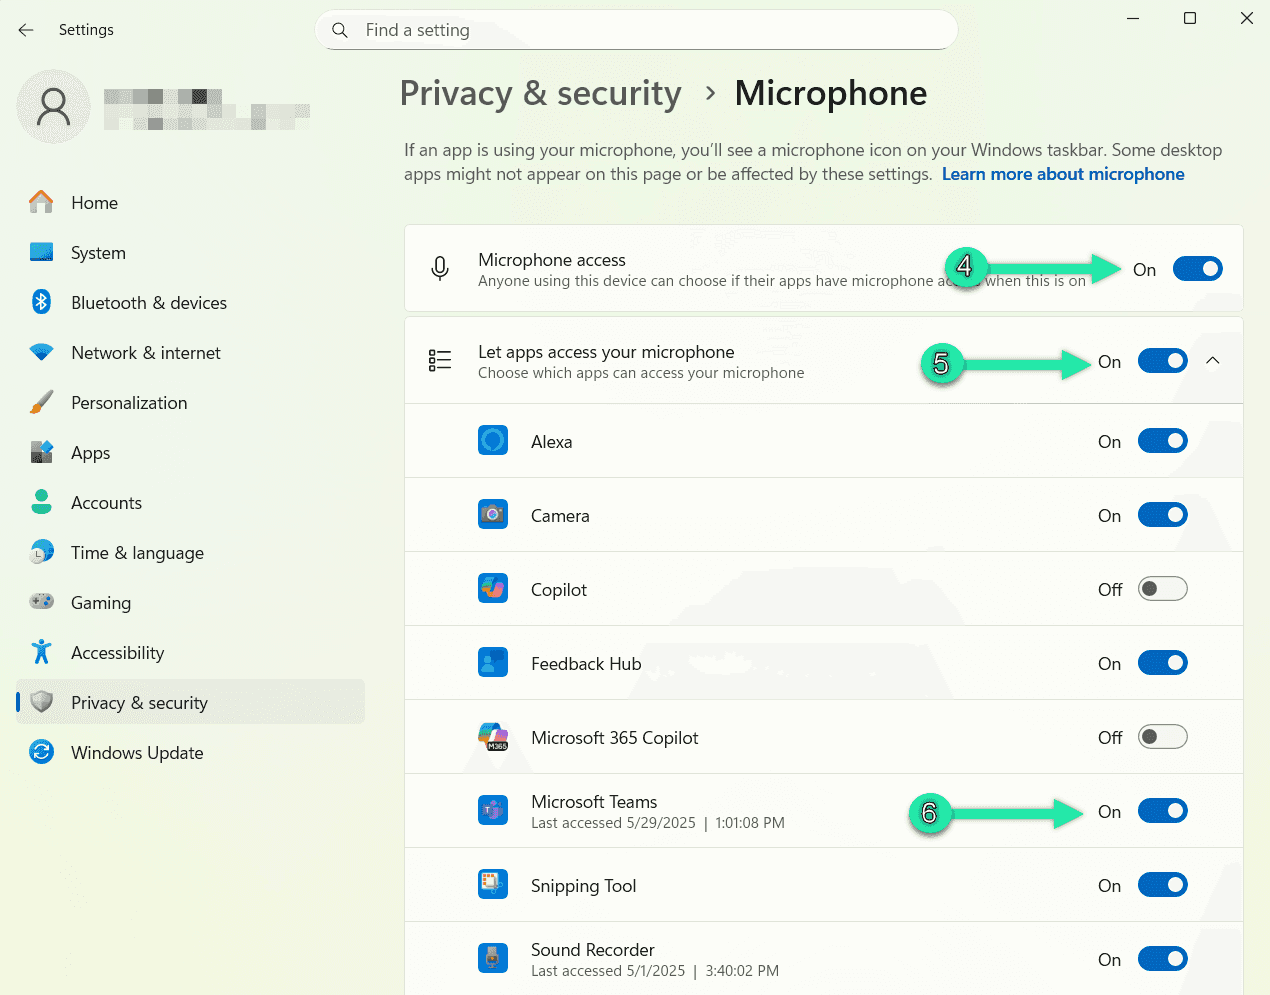Disable microphone access for Snipping Tool
Image resolution: width=1270 pixels, height=995 pixels.
[x=1162, y=884]
